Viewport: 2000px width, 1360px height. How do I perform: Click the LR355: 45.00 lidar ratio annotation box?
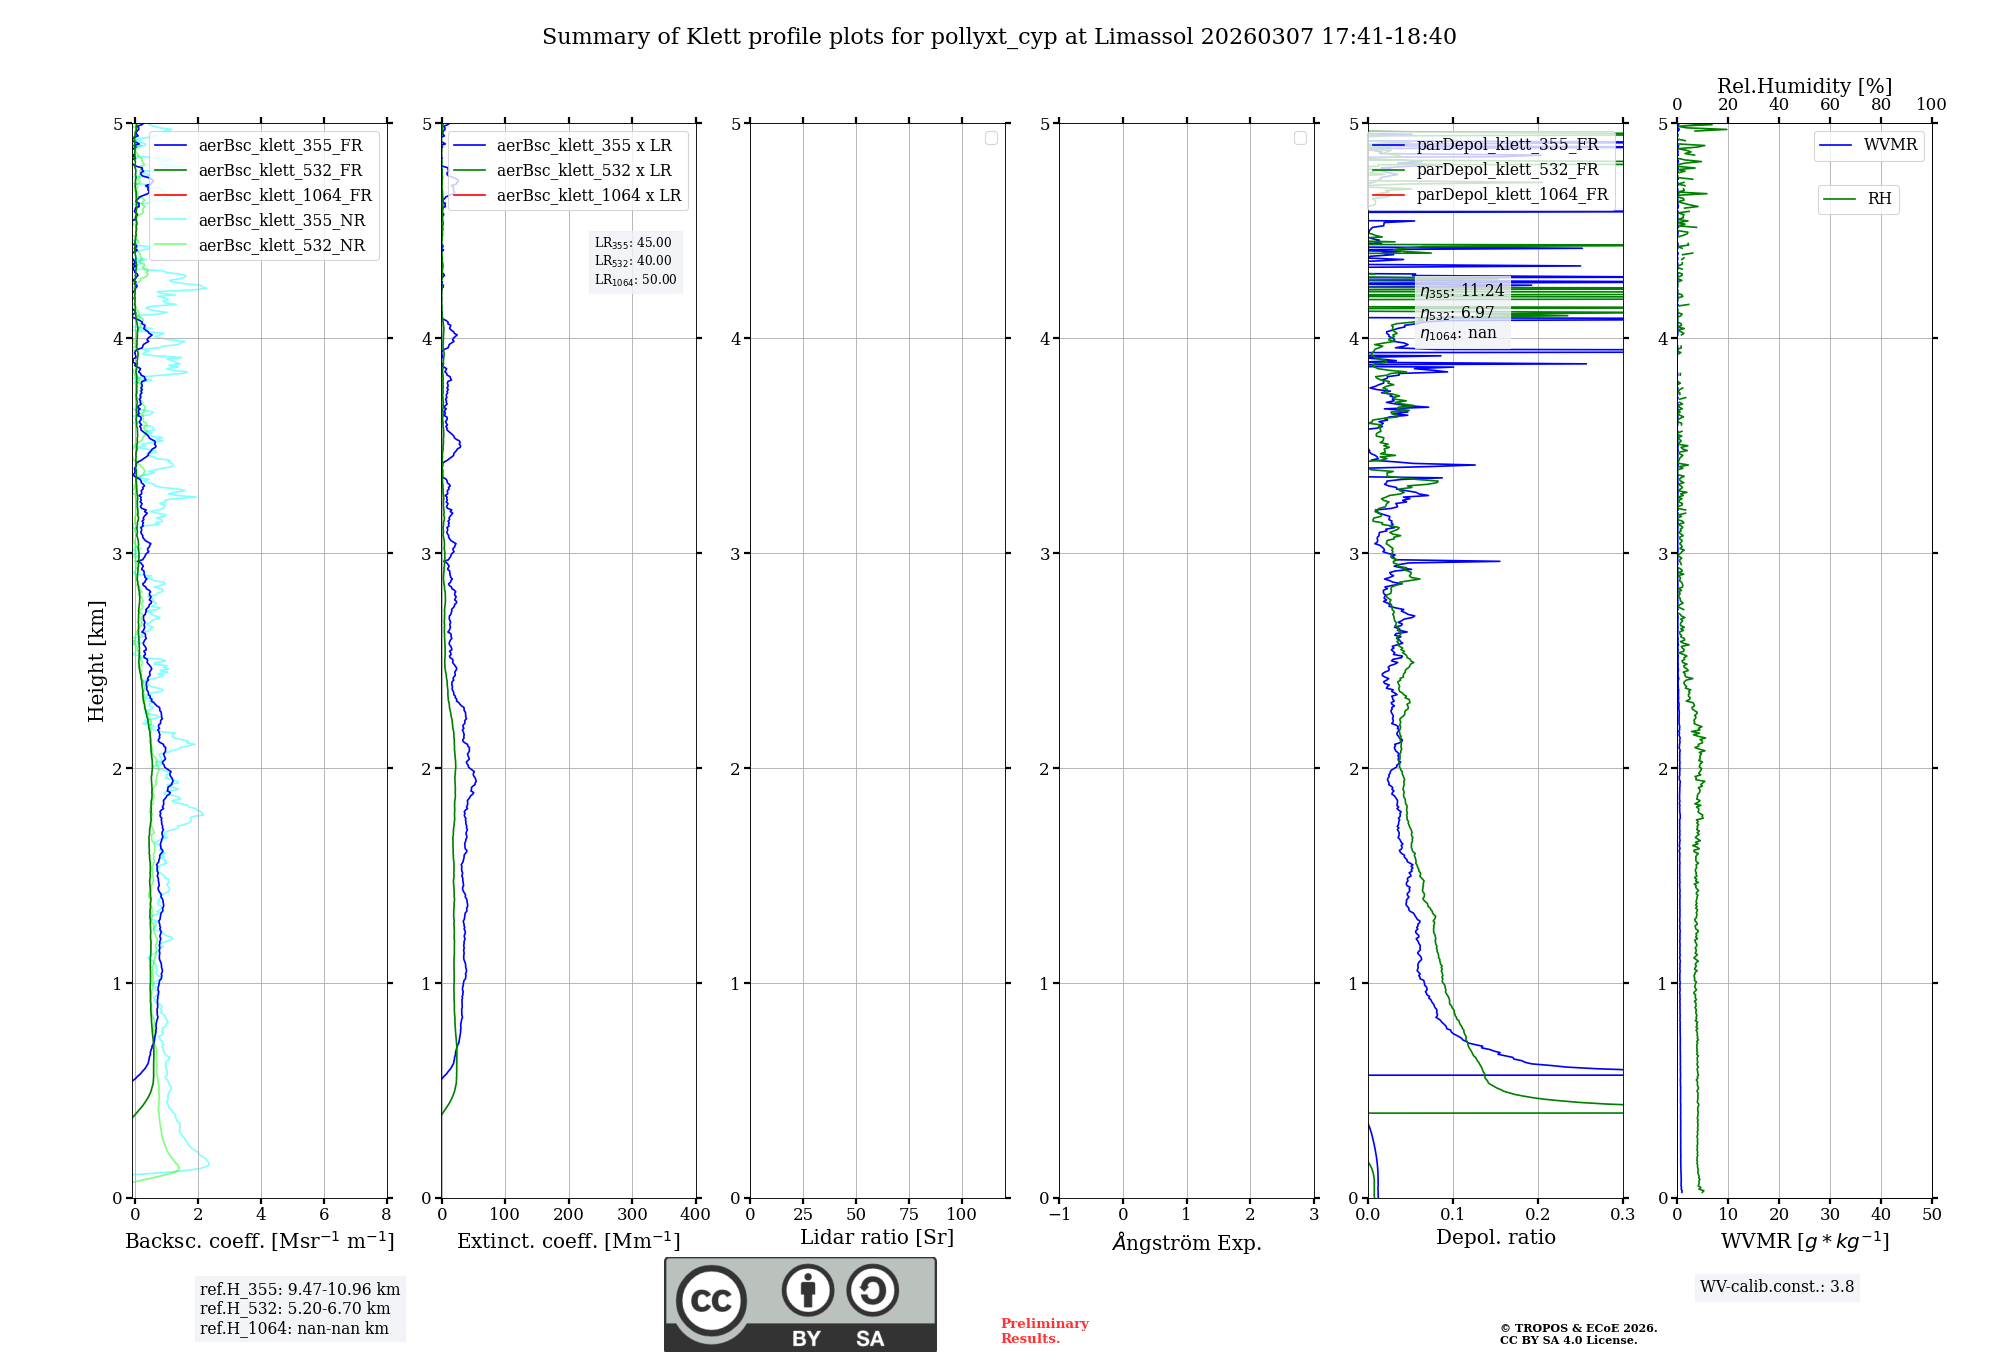click(635, 243)
